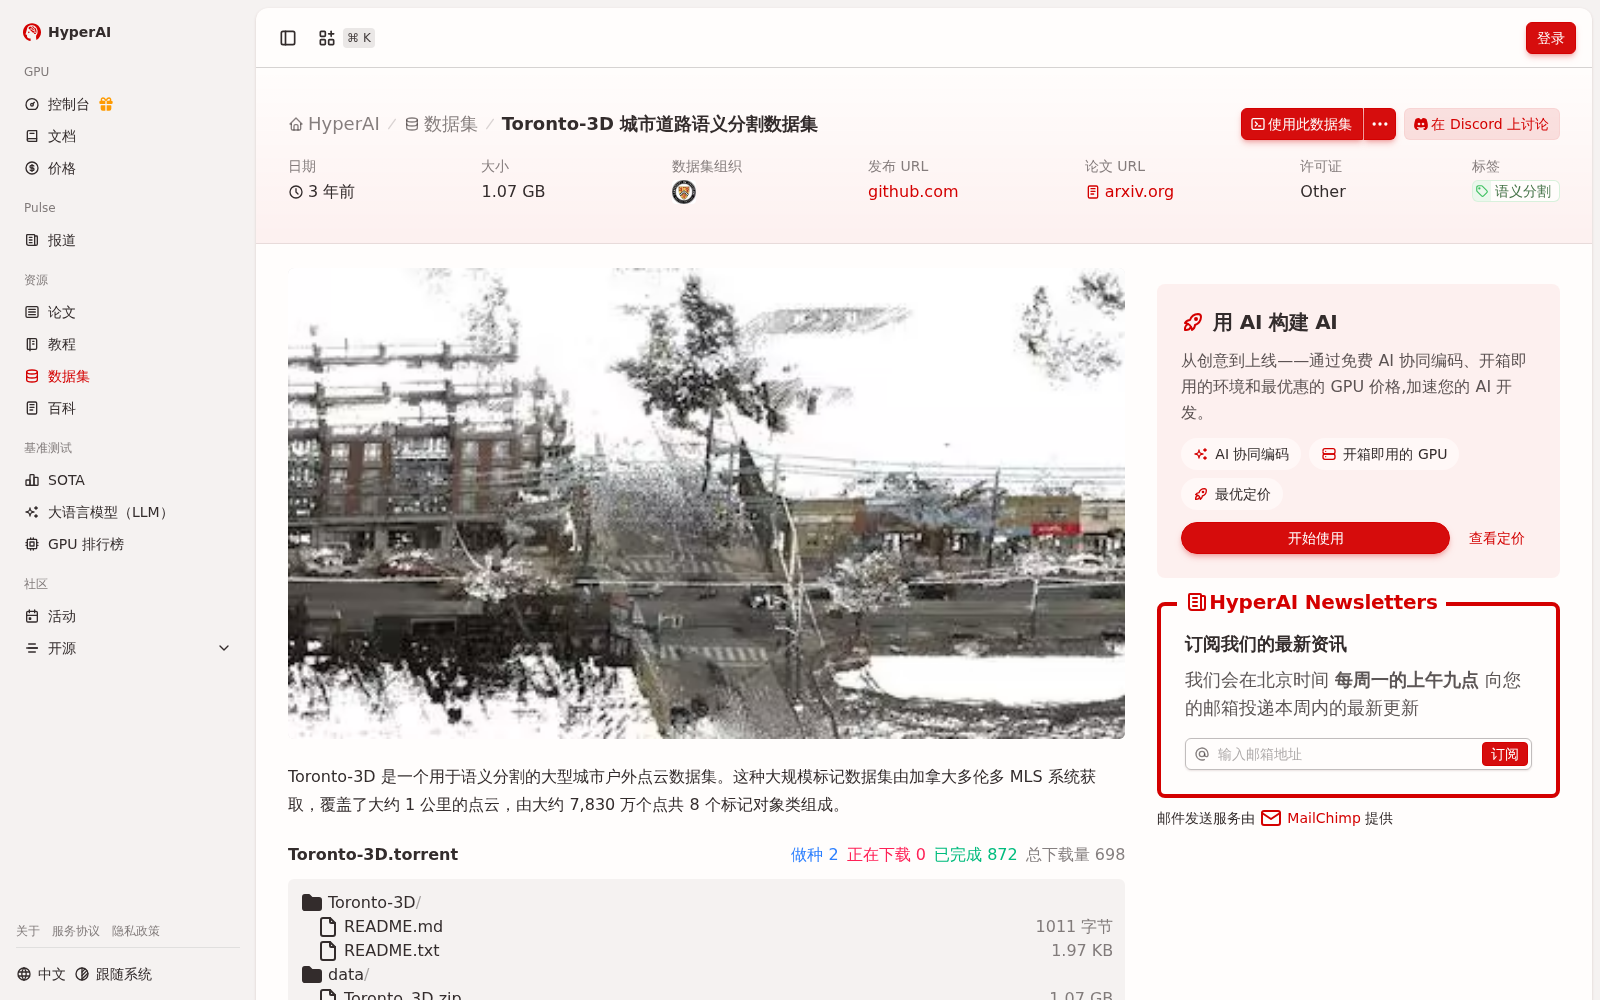This screenshot has width=1600, height=1000.
Task: Click the README.md file row
Action: tap(706, 926)
